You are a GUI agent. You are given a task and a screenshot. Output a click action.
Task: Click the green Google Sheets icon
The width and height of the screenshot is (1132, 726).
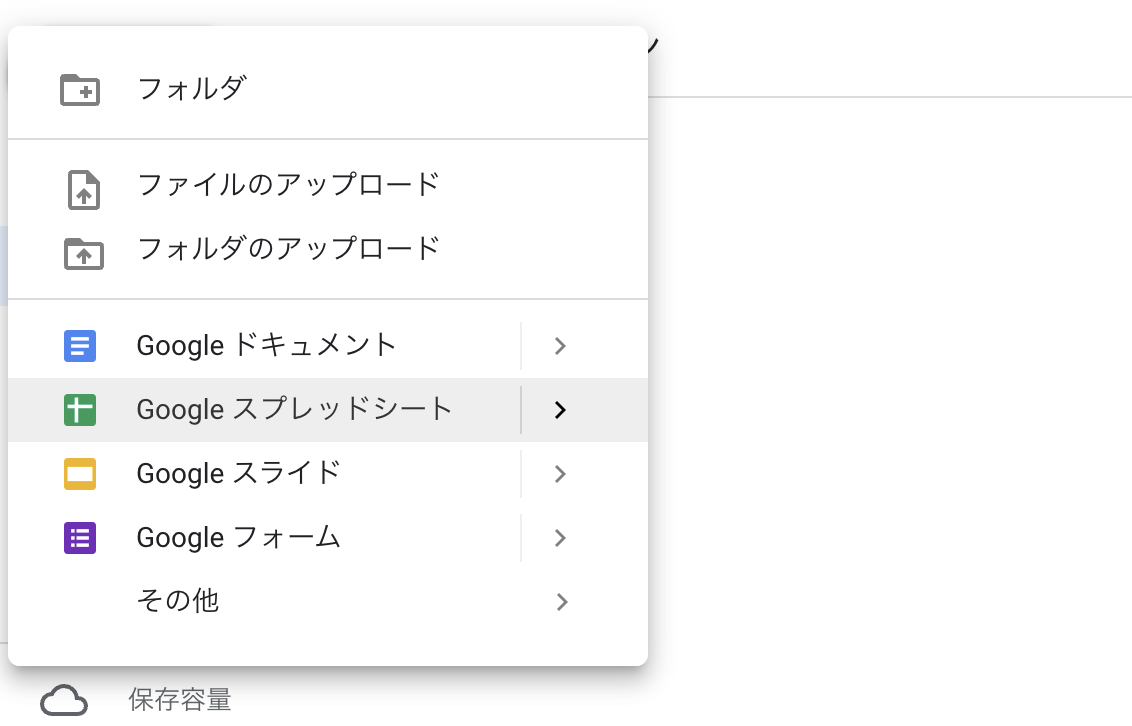tap(80, 410)
